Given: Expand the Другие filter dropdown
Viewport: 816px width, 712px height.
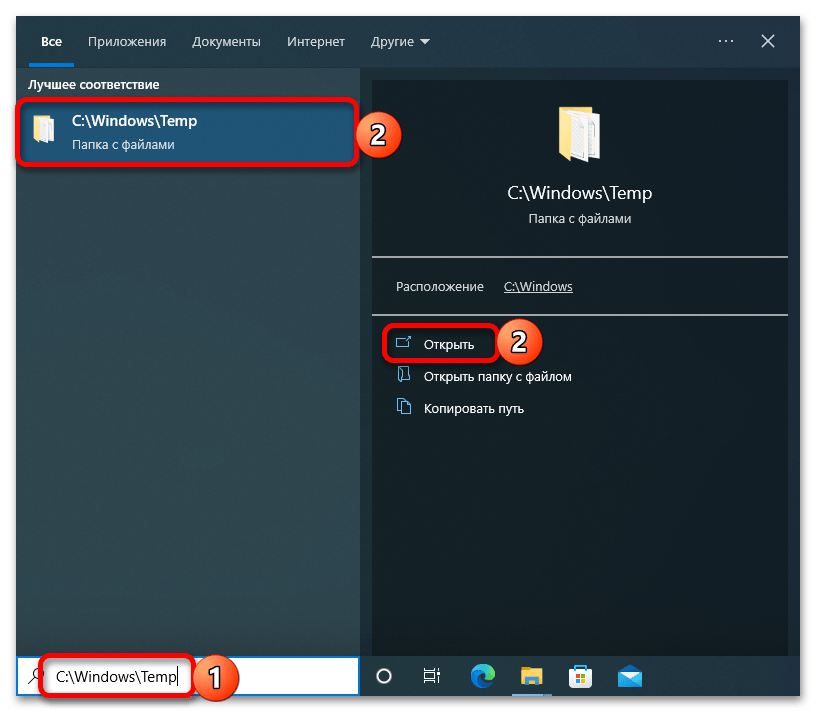Looking at the screenshot, I should (399, 41).
